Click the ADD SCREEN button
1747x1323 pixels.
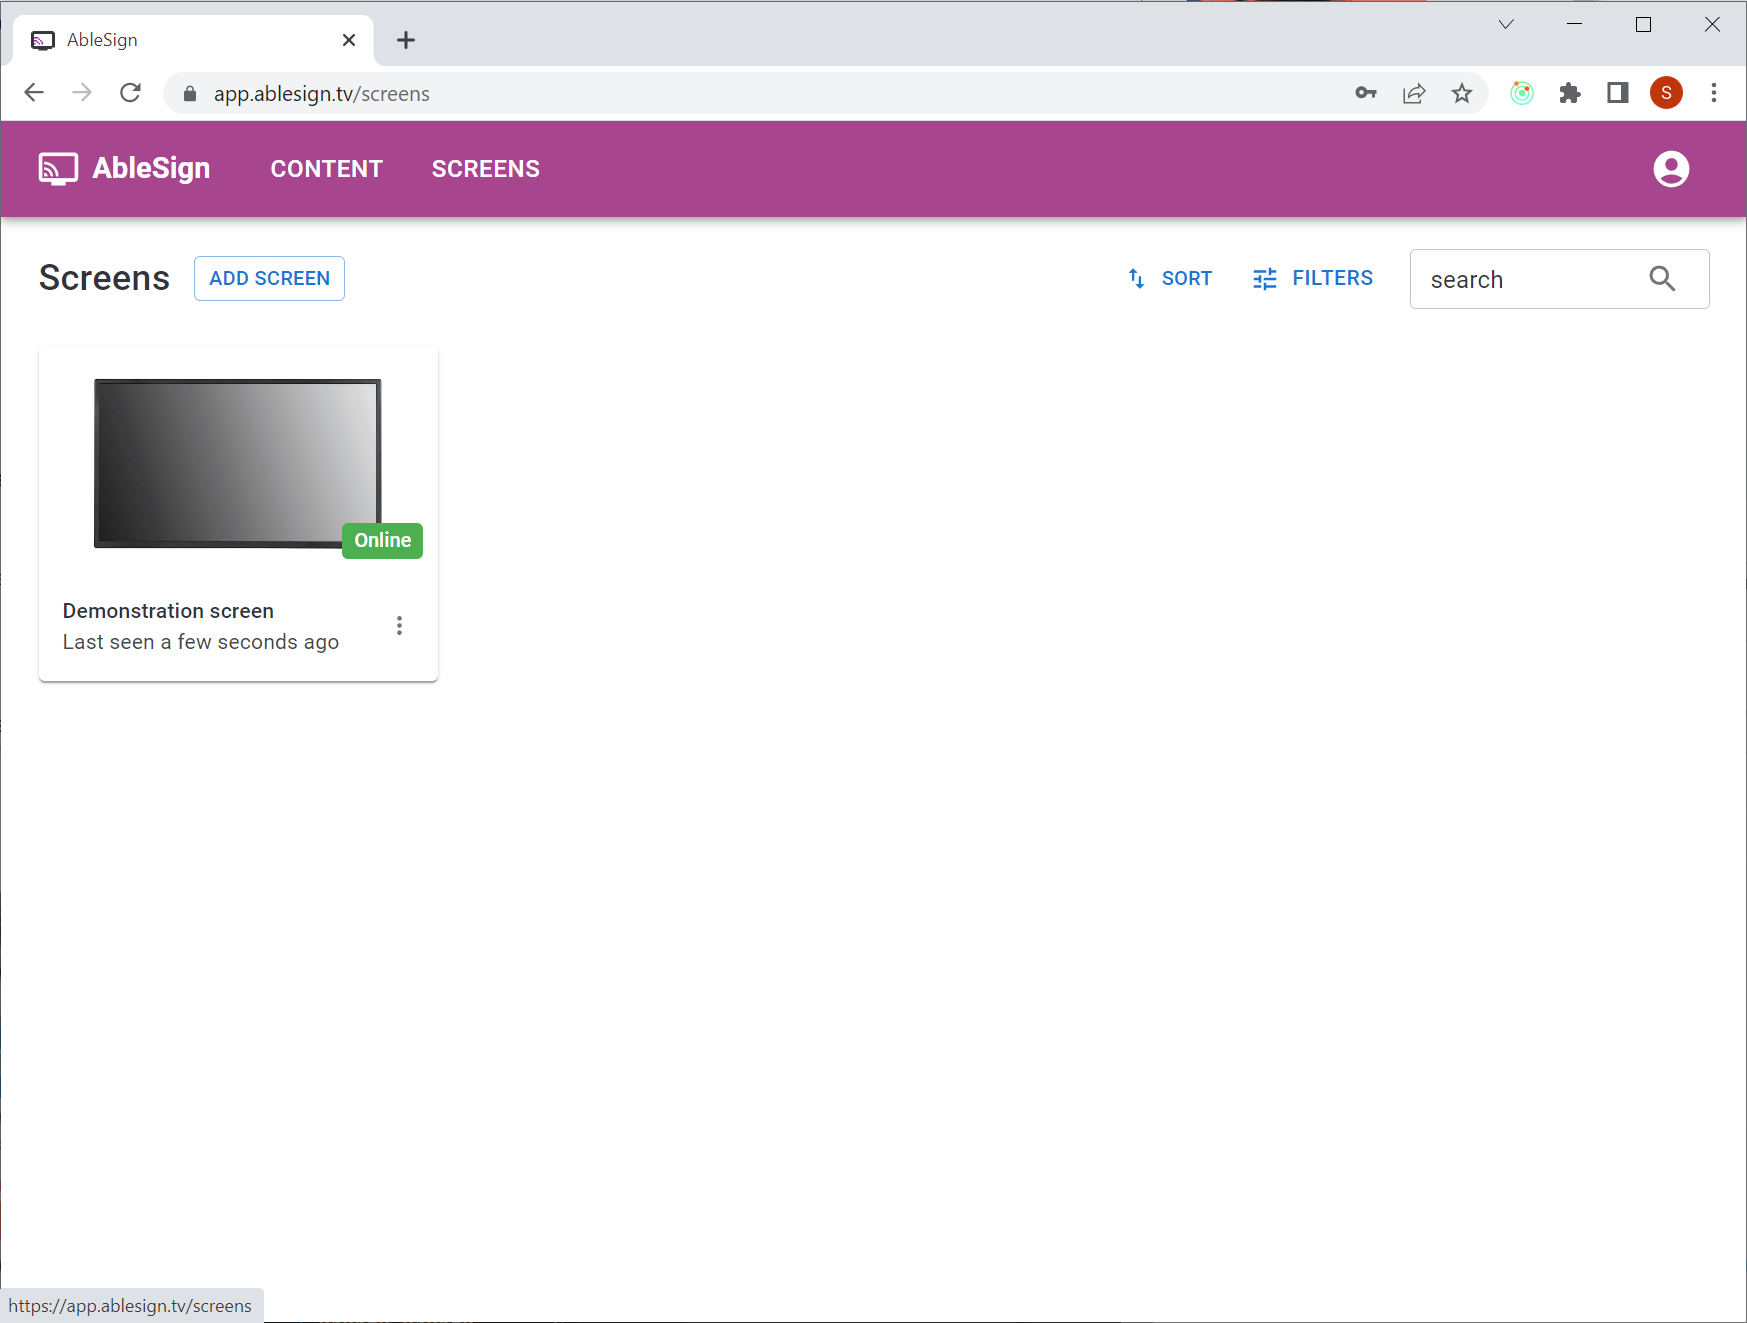click(x=268, y=278)
